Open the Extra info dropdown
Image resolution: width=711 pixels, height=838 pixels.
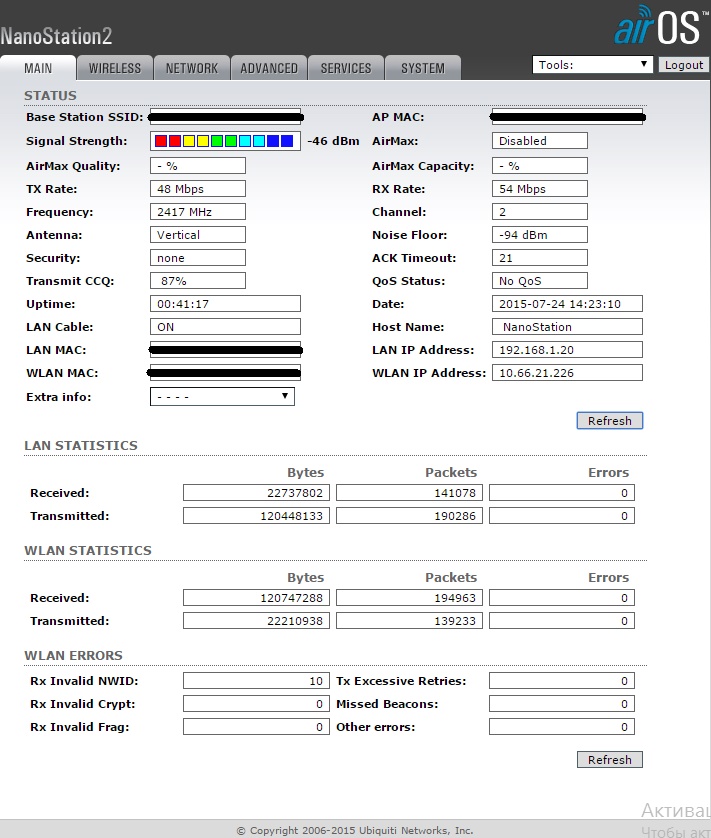(x=222, y=397)
